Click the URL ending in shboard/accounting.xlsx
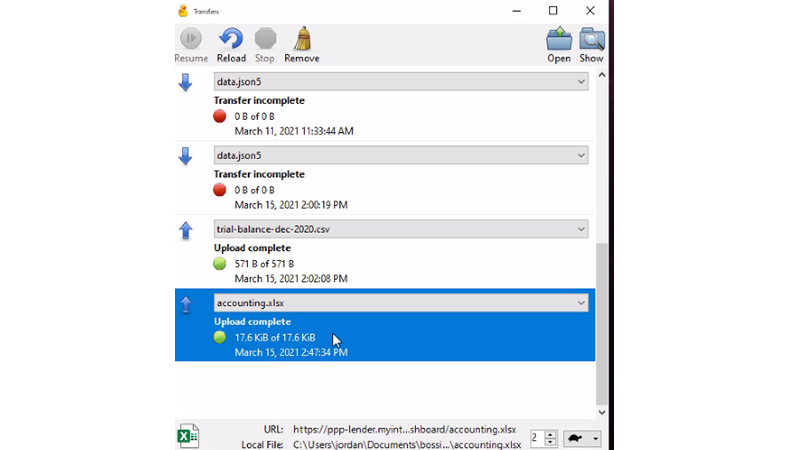The image size is (800, 450). point(404,430)
